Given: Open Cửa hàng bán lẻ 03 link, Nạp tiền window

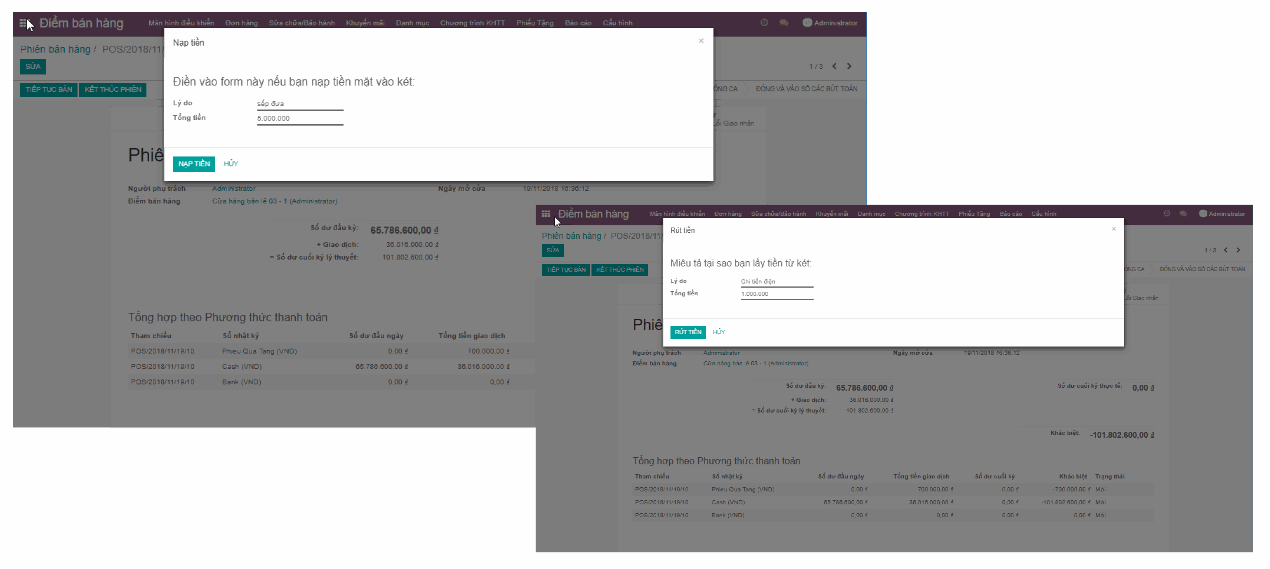Looking at the screenshot, I should (x=275, y=201).
